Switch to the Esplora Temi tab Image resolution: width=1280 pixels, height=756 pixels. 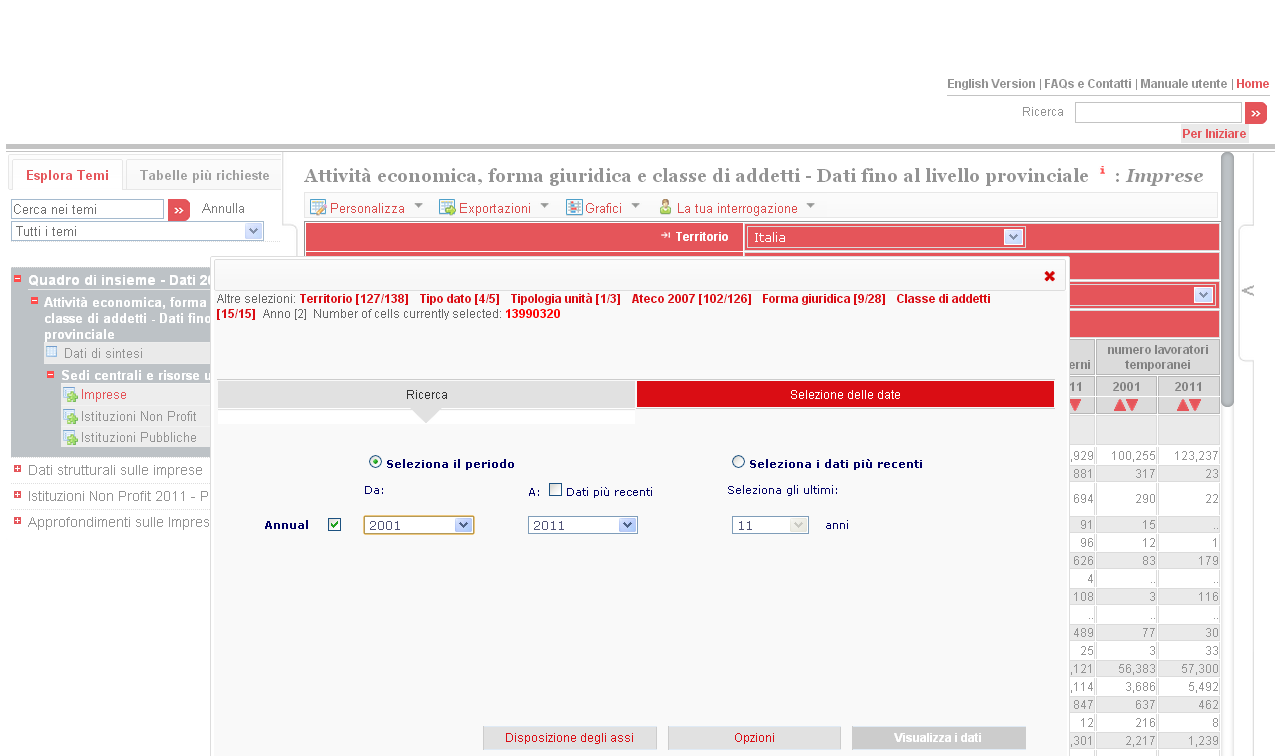pyautogui.click(x=67, y=175)
